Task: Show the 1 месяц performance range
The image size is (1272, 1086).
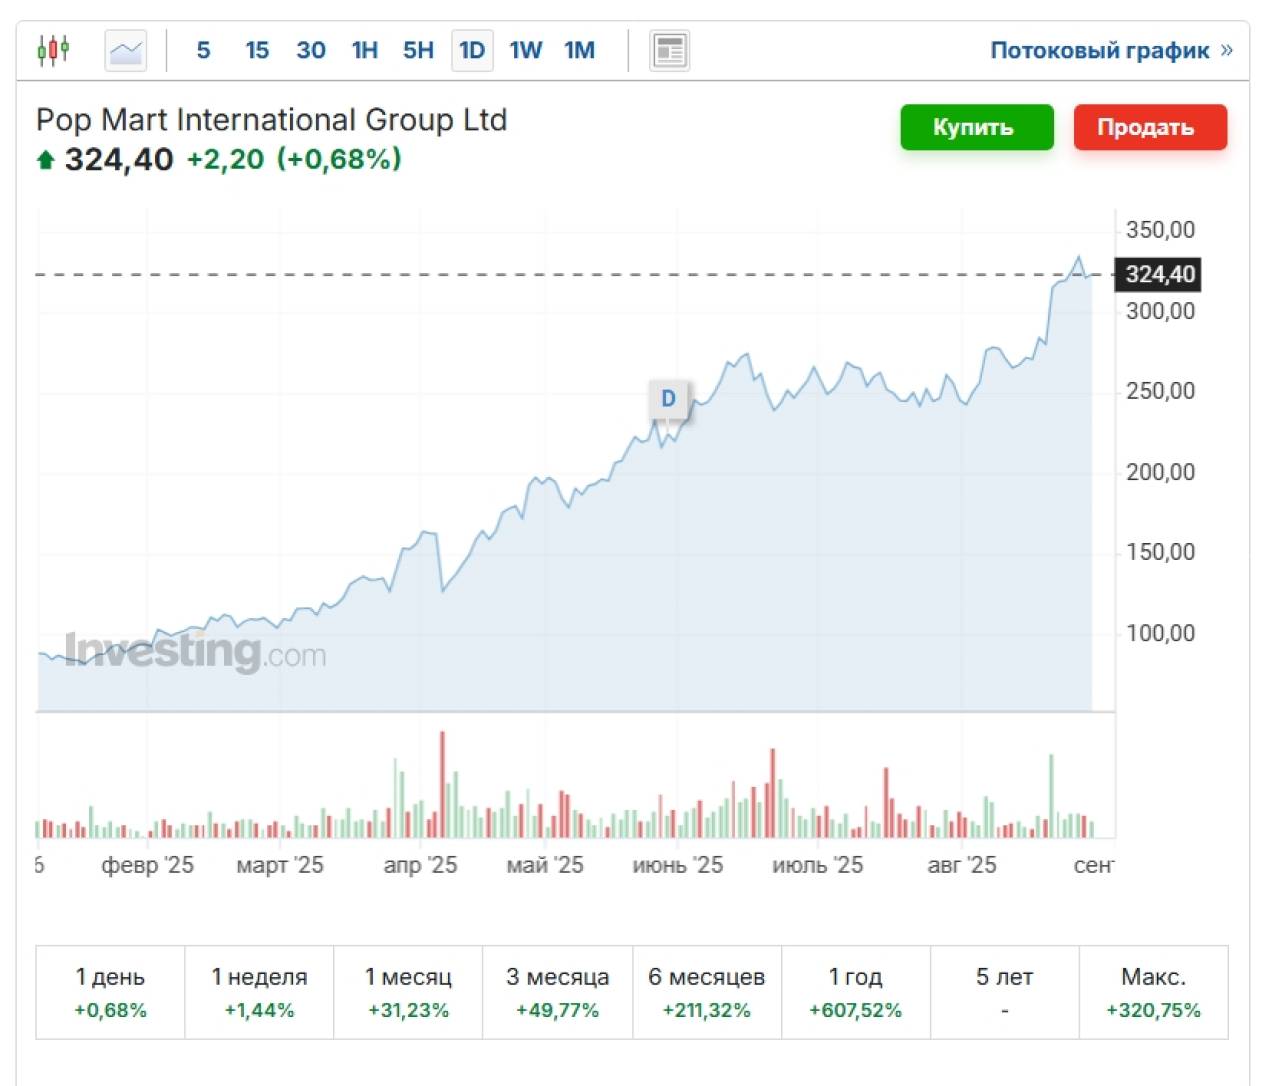Action: point(408,992)
